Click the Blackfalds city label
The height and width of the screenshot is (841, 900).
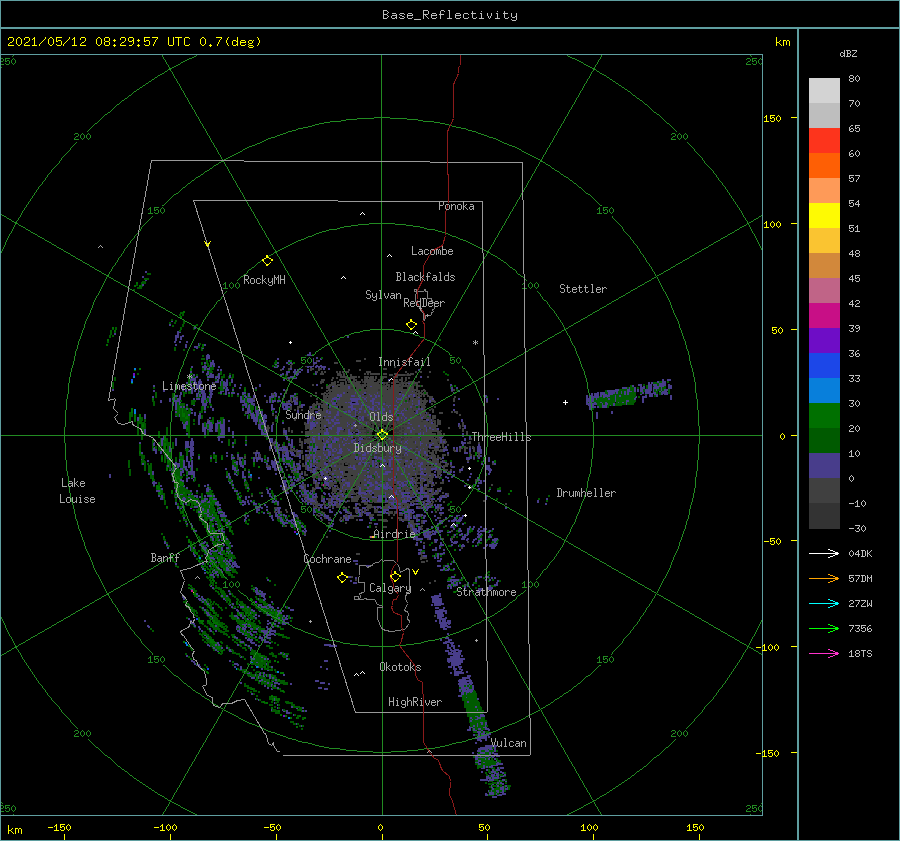425,277
